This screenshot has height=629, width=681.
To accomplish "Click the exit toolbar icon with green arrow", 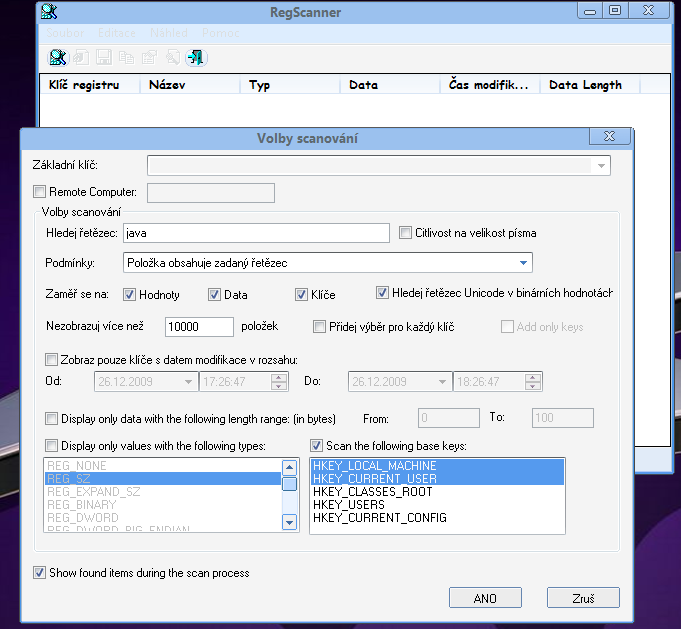I will [x=197, y=57].
